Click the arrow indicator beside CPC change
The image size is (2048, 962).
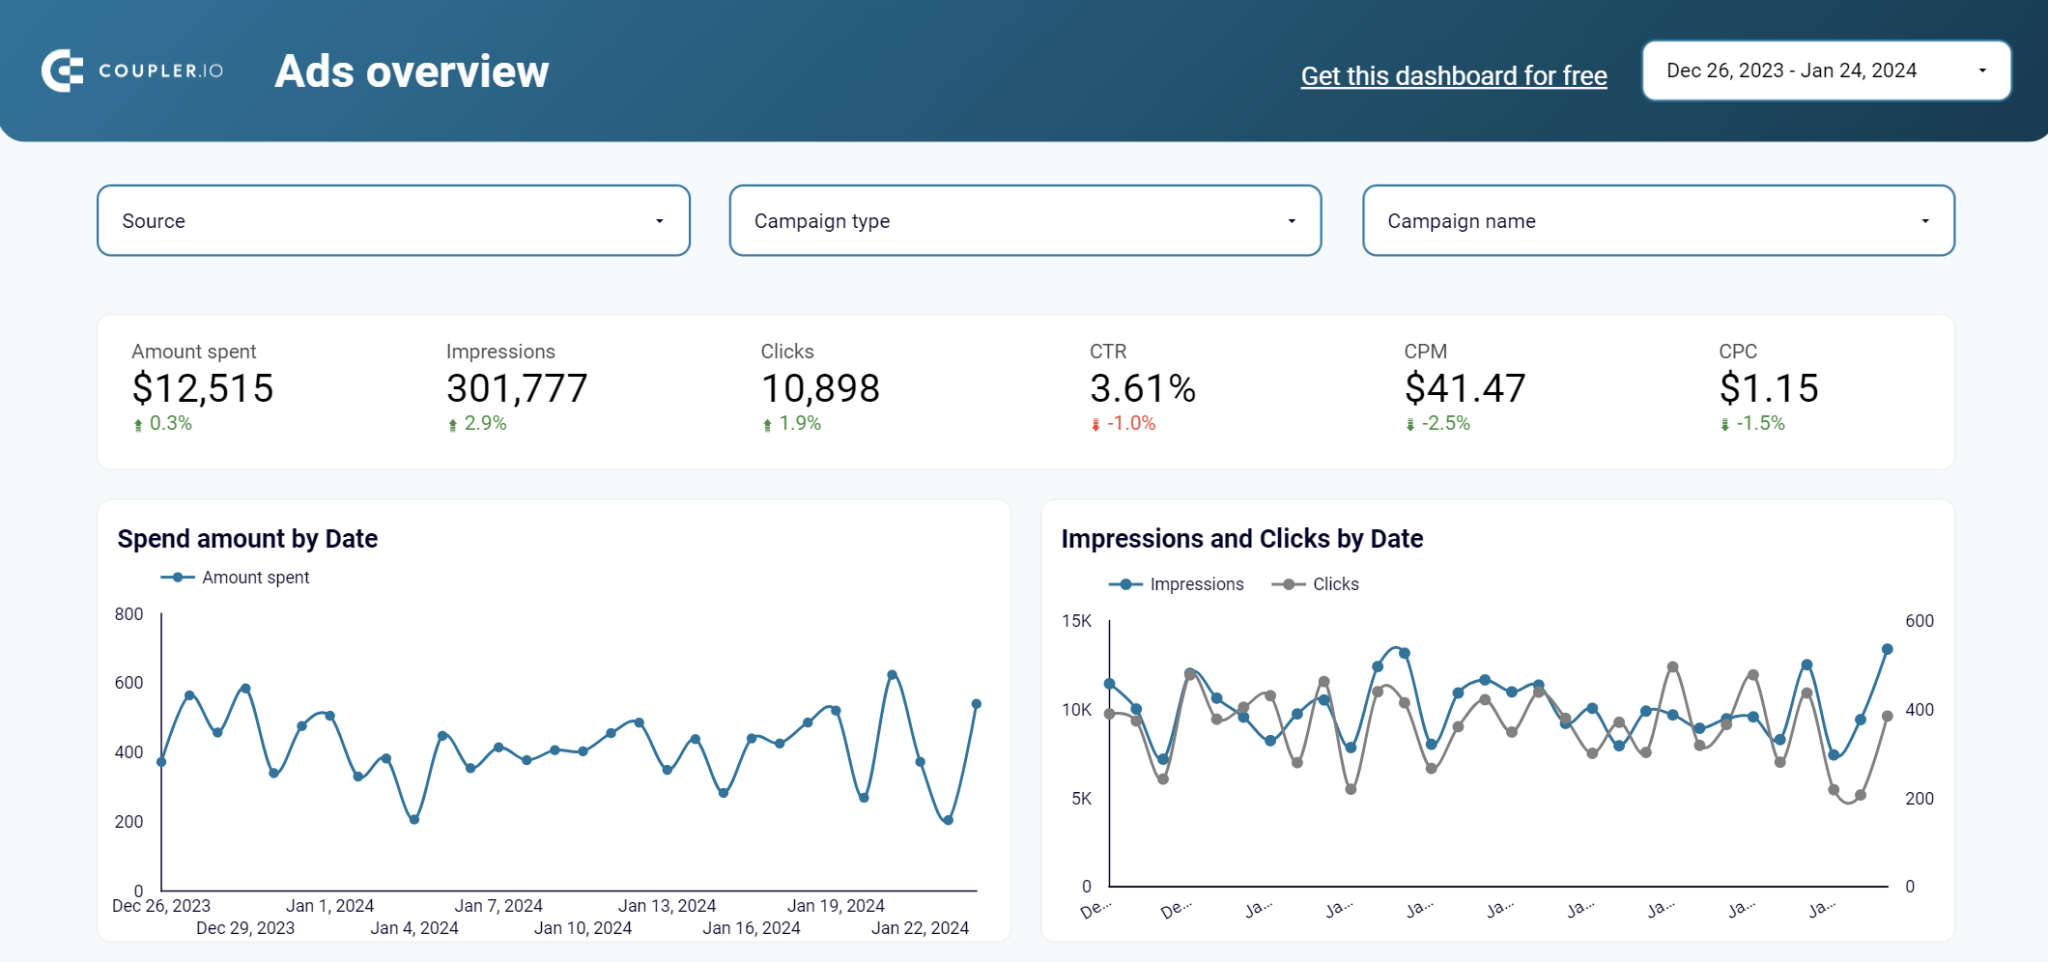(1723, 423)
